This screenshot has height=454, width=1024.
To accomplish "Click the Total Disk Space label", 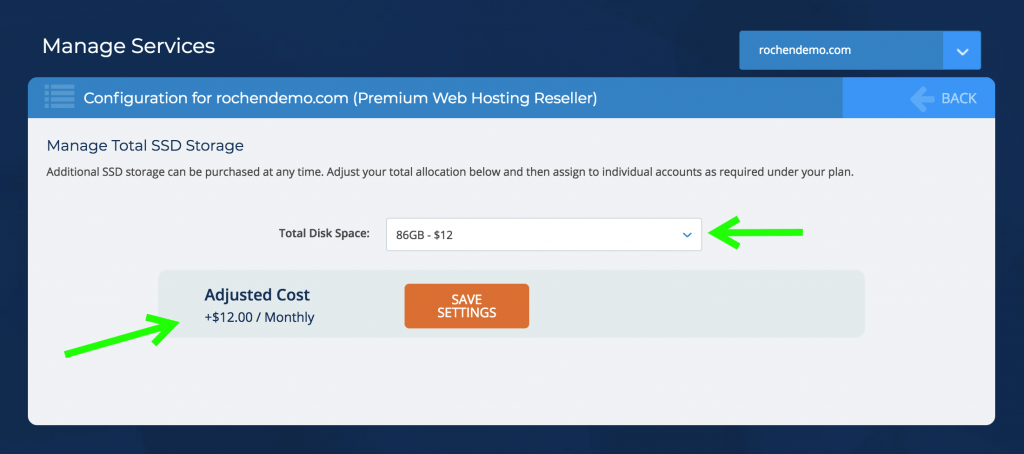I will tap(324, 233).
